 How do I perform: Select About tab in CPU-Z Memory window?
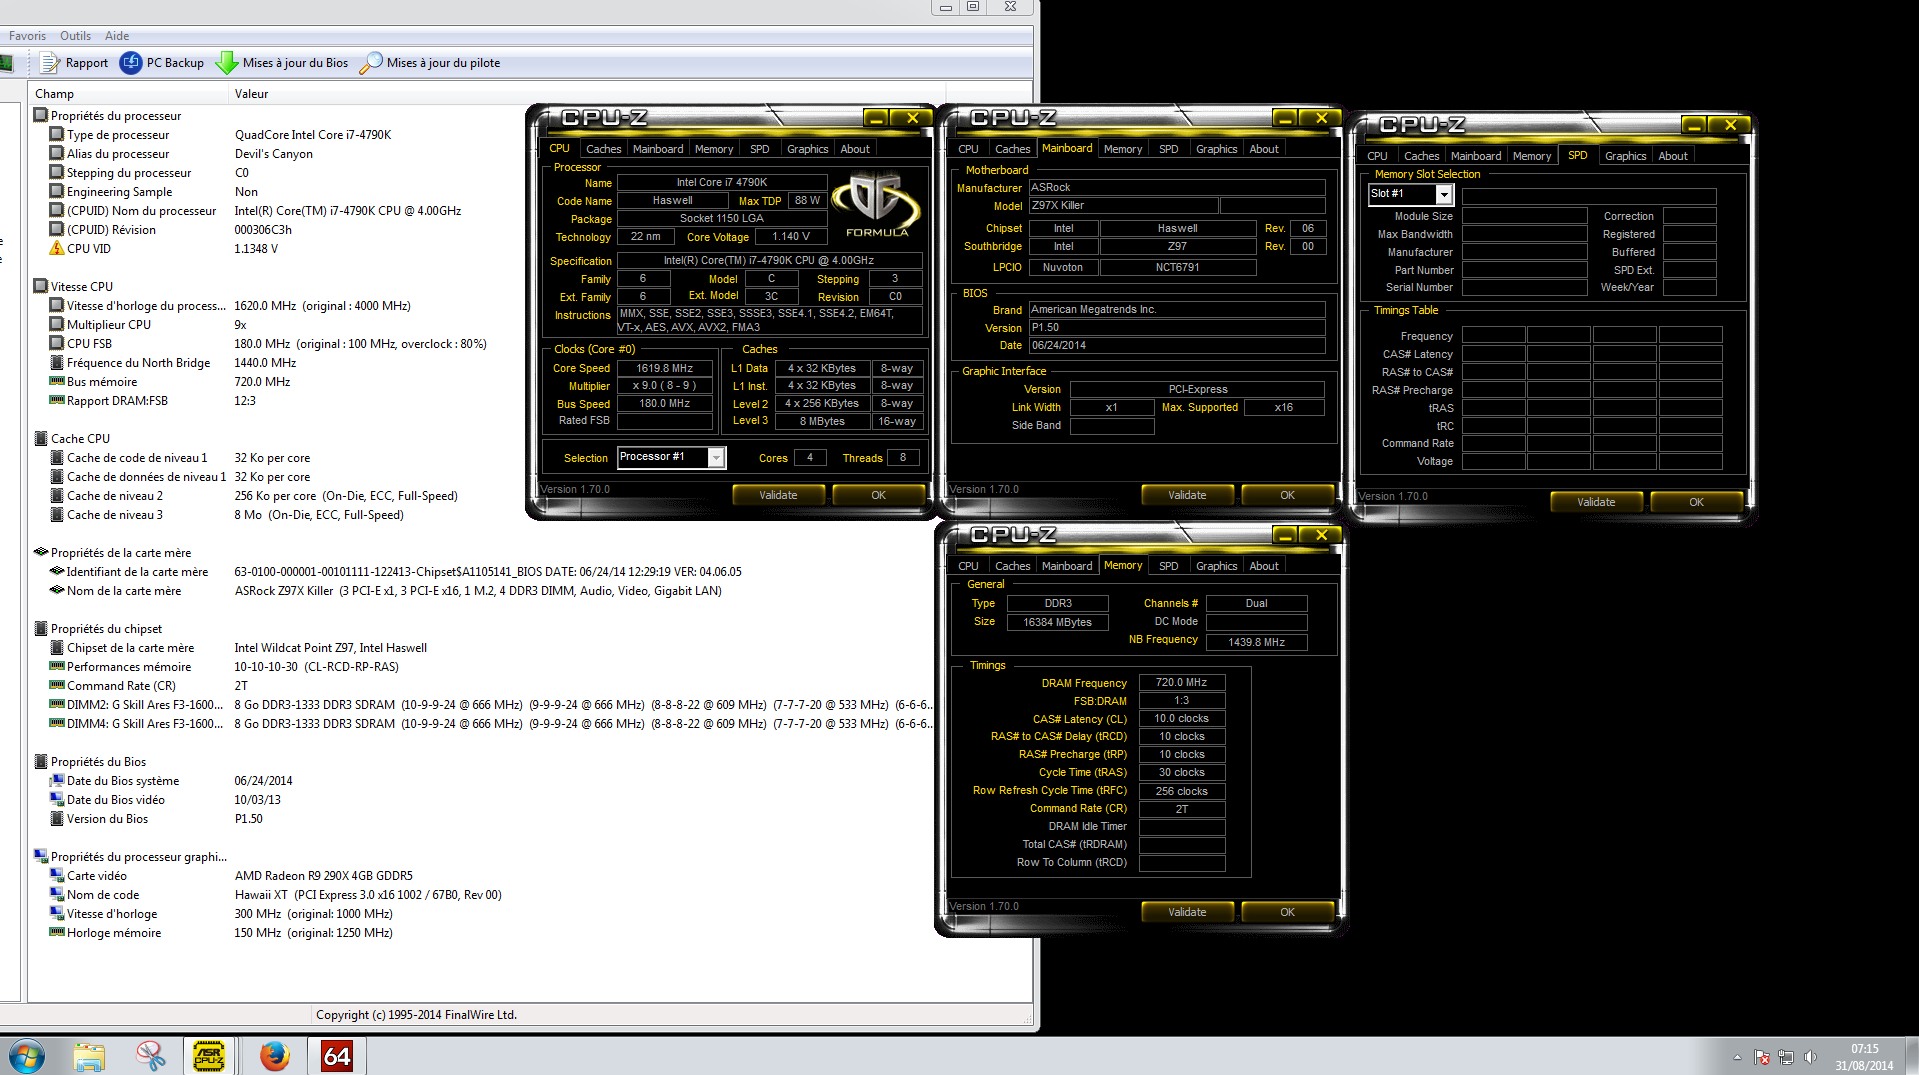[1264, 566]
